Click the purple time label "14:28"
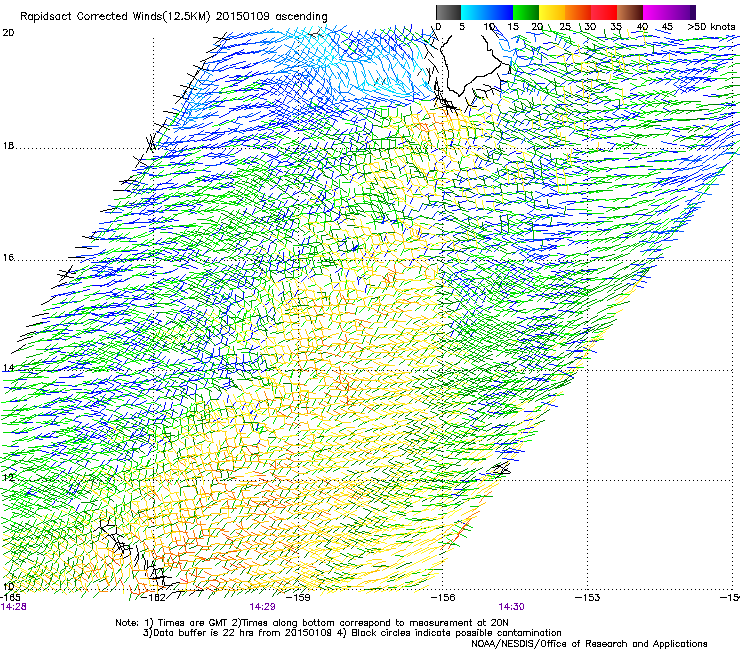The image size is (740, 650). point(14,607)
